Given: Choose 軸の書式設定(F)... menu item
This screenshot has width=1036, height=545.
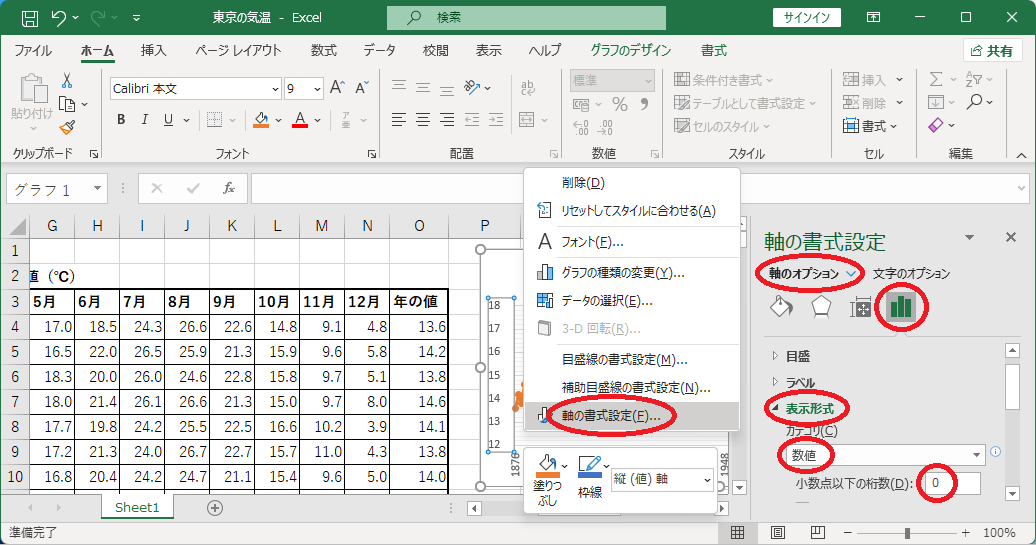Looking at the screenshot, I should (x=632, y=416).
